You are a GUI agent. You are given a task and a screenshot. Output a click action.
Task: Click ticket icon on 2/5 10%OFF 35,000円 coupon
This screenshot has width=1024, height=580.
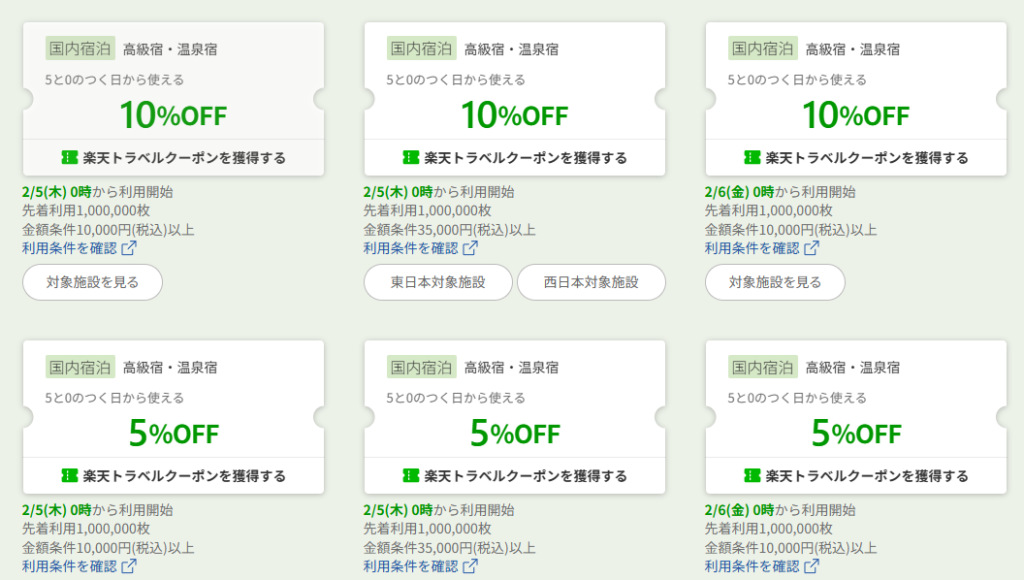coord(411,158)
